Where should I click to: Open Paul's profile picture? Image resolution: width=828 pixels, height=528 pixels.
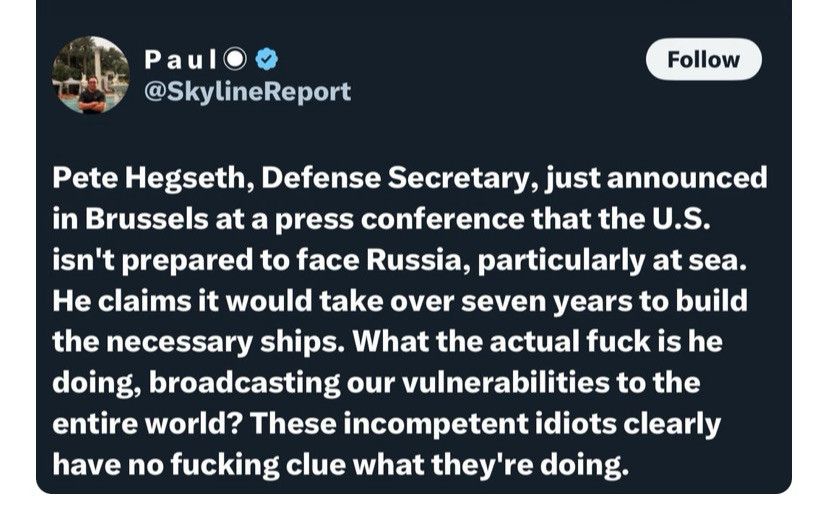[91, 75]
